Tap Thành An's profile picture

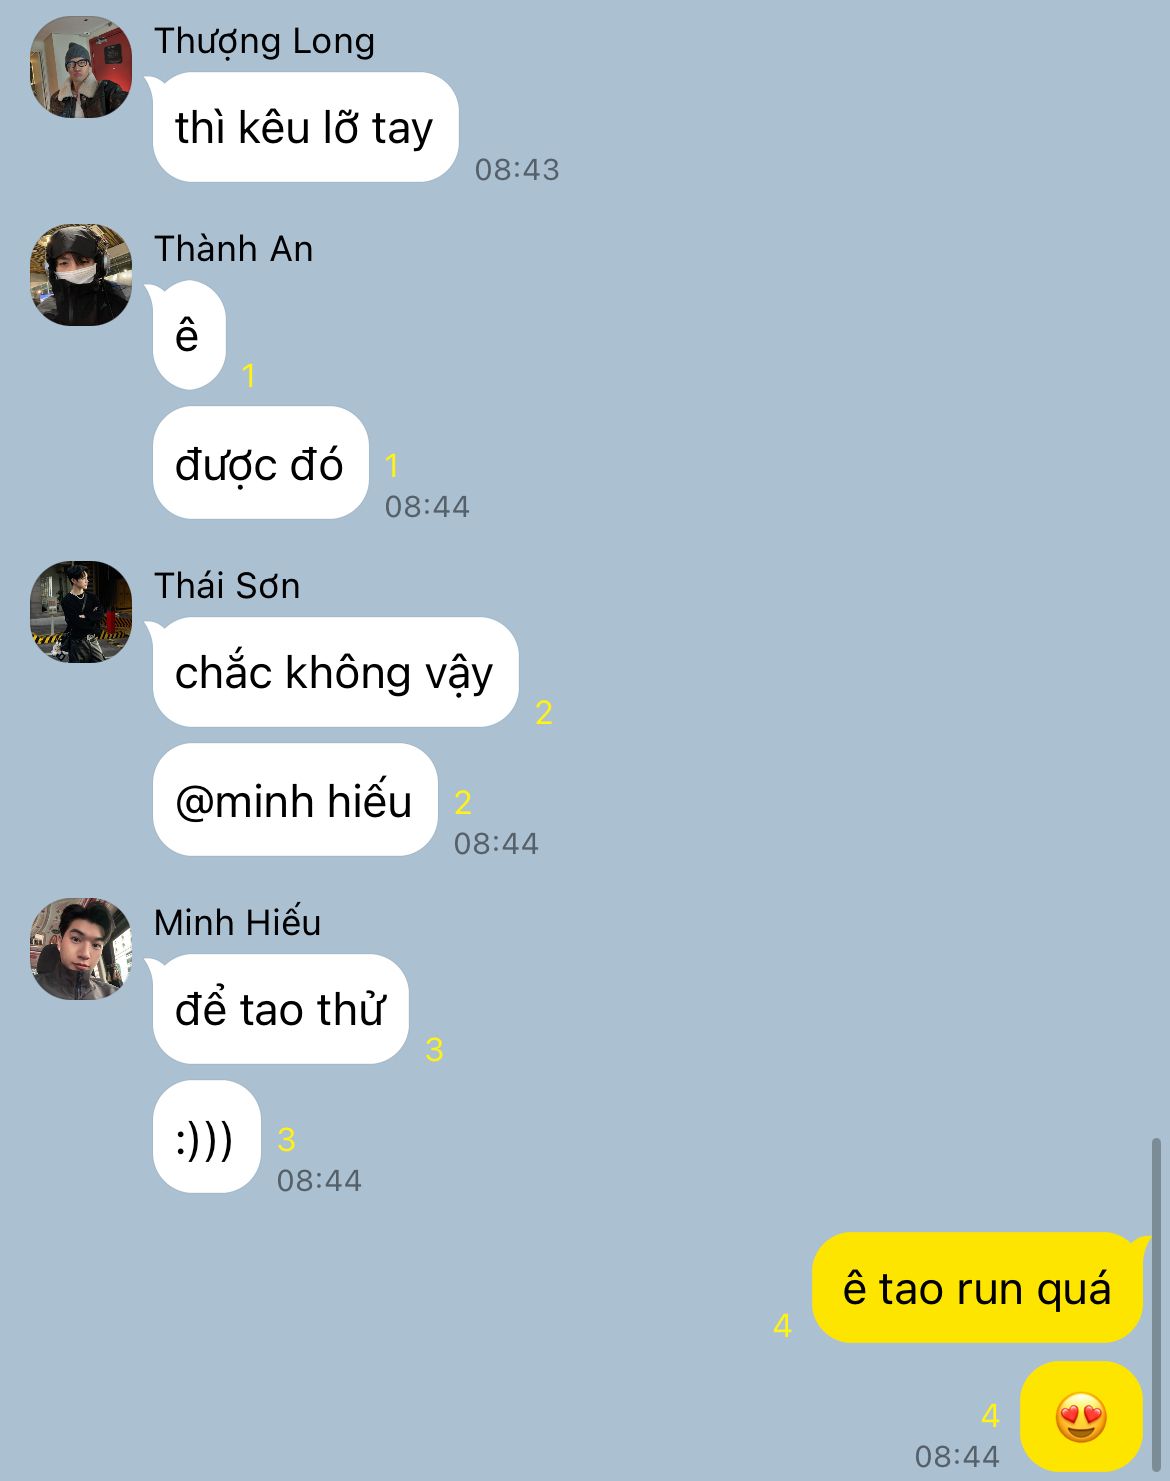click(x=81, y=275)
